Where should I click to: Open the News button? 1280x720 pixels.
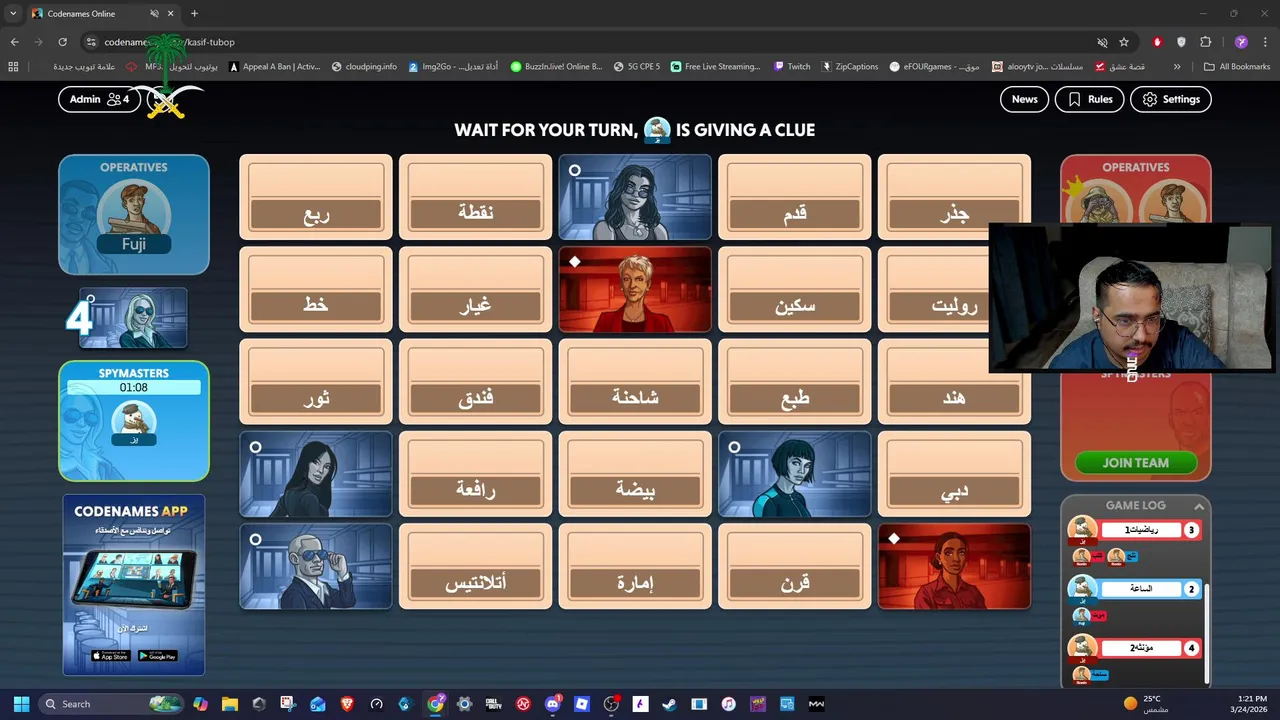pyautogui.click(x=1024, y=99)
